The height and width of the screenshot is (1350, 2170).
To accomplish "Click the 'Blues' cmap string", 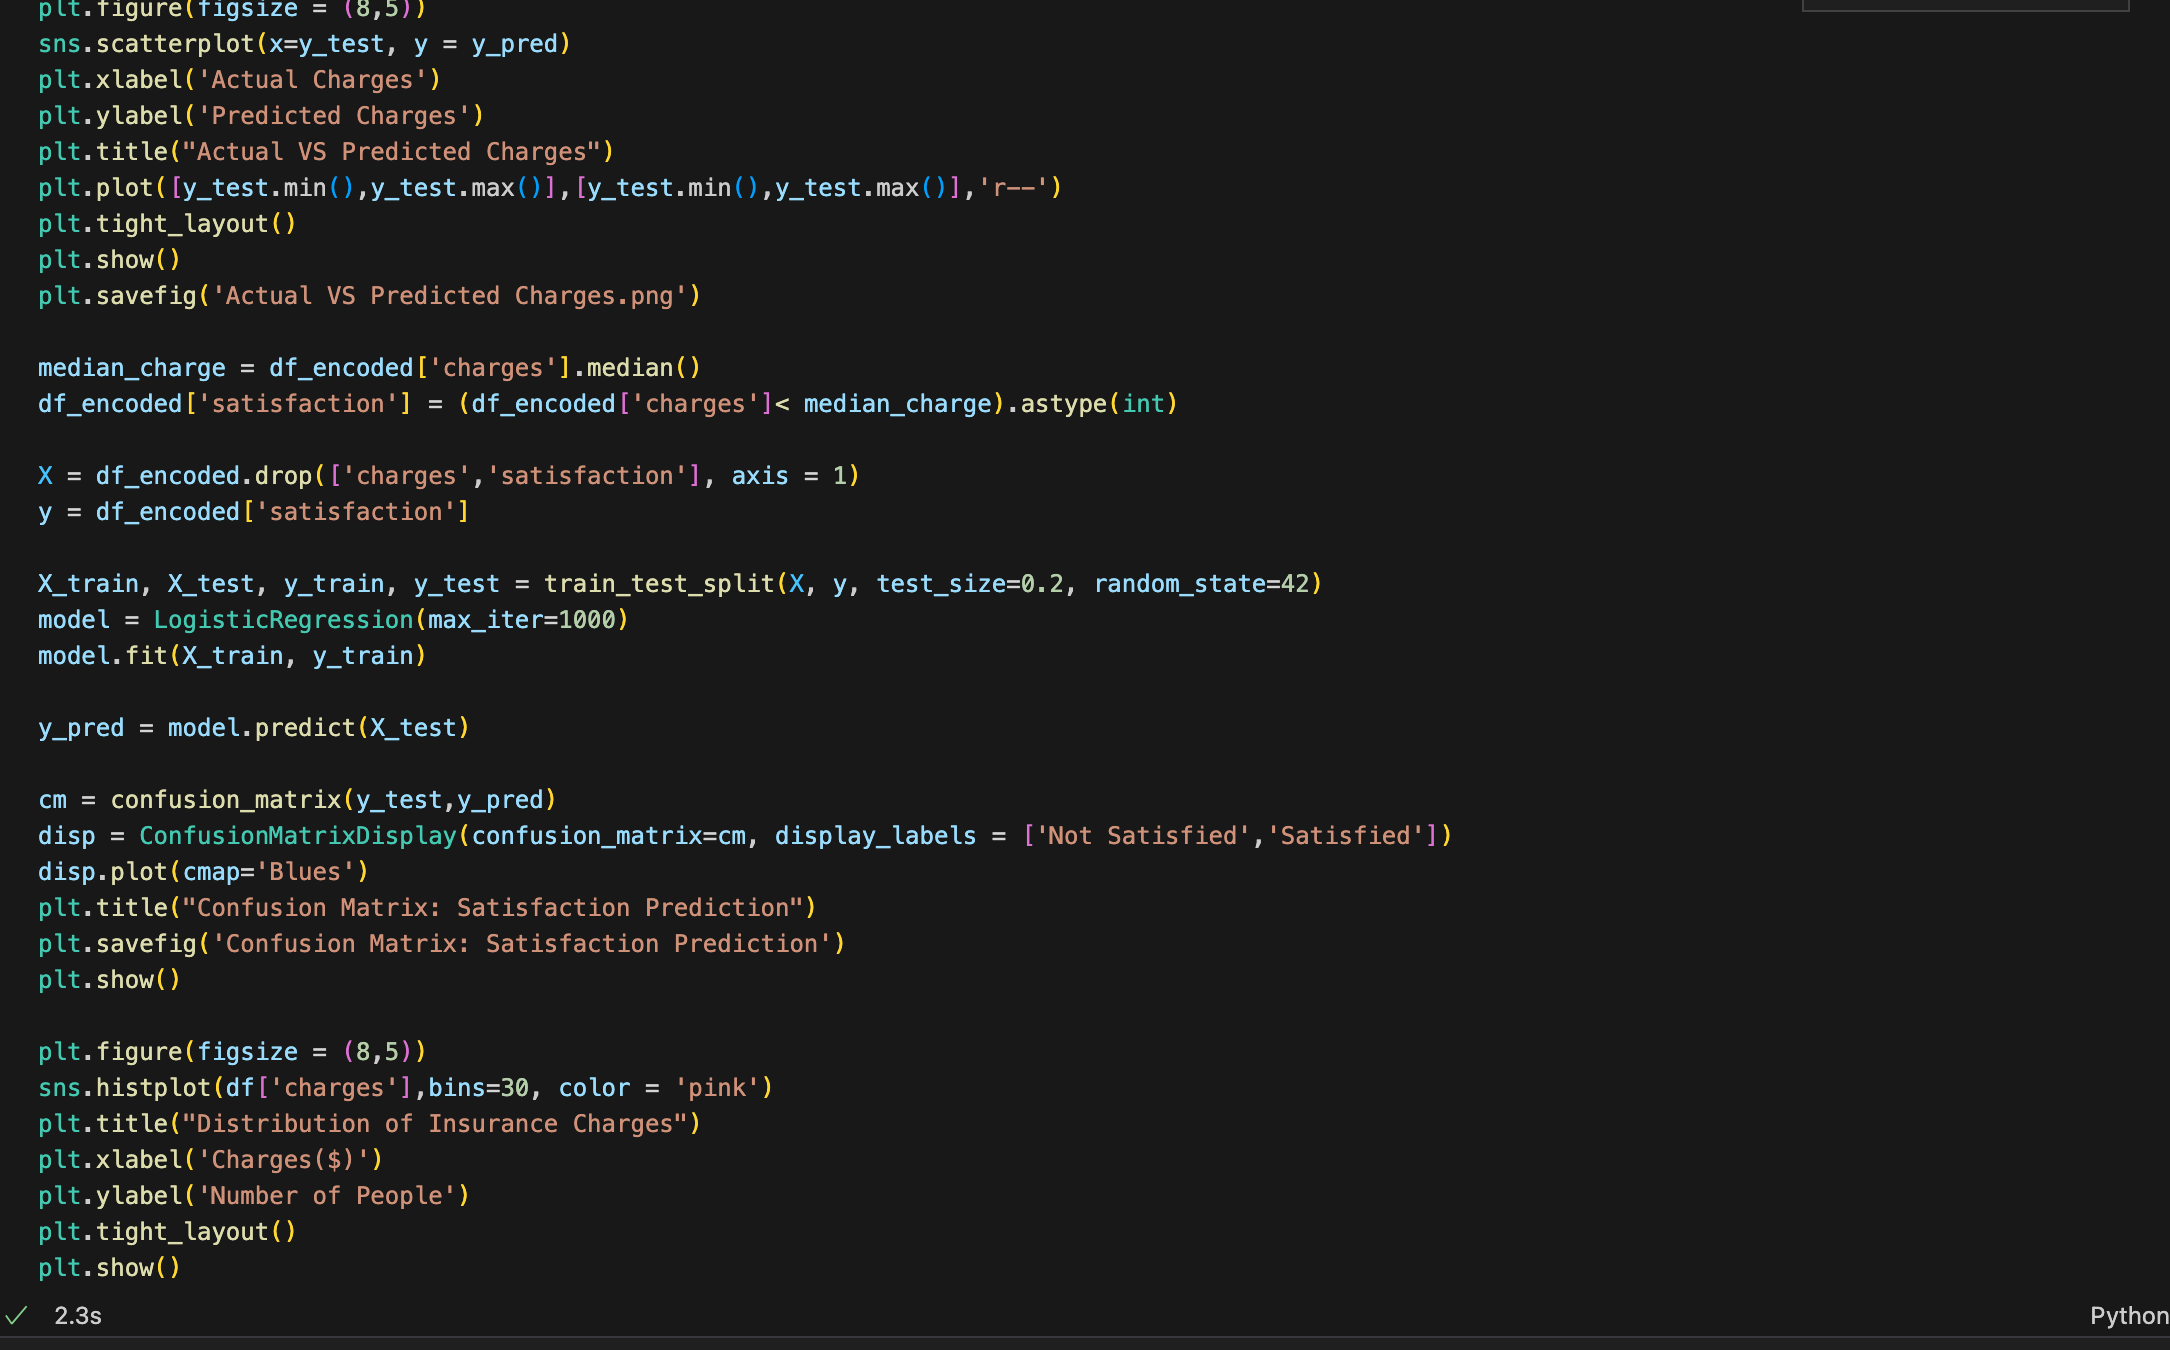I will point(305,872).
